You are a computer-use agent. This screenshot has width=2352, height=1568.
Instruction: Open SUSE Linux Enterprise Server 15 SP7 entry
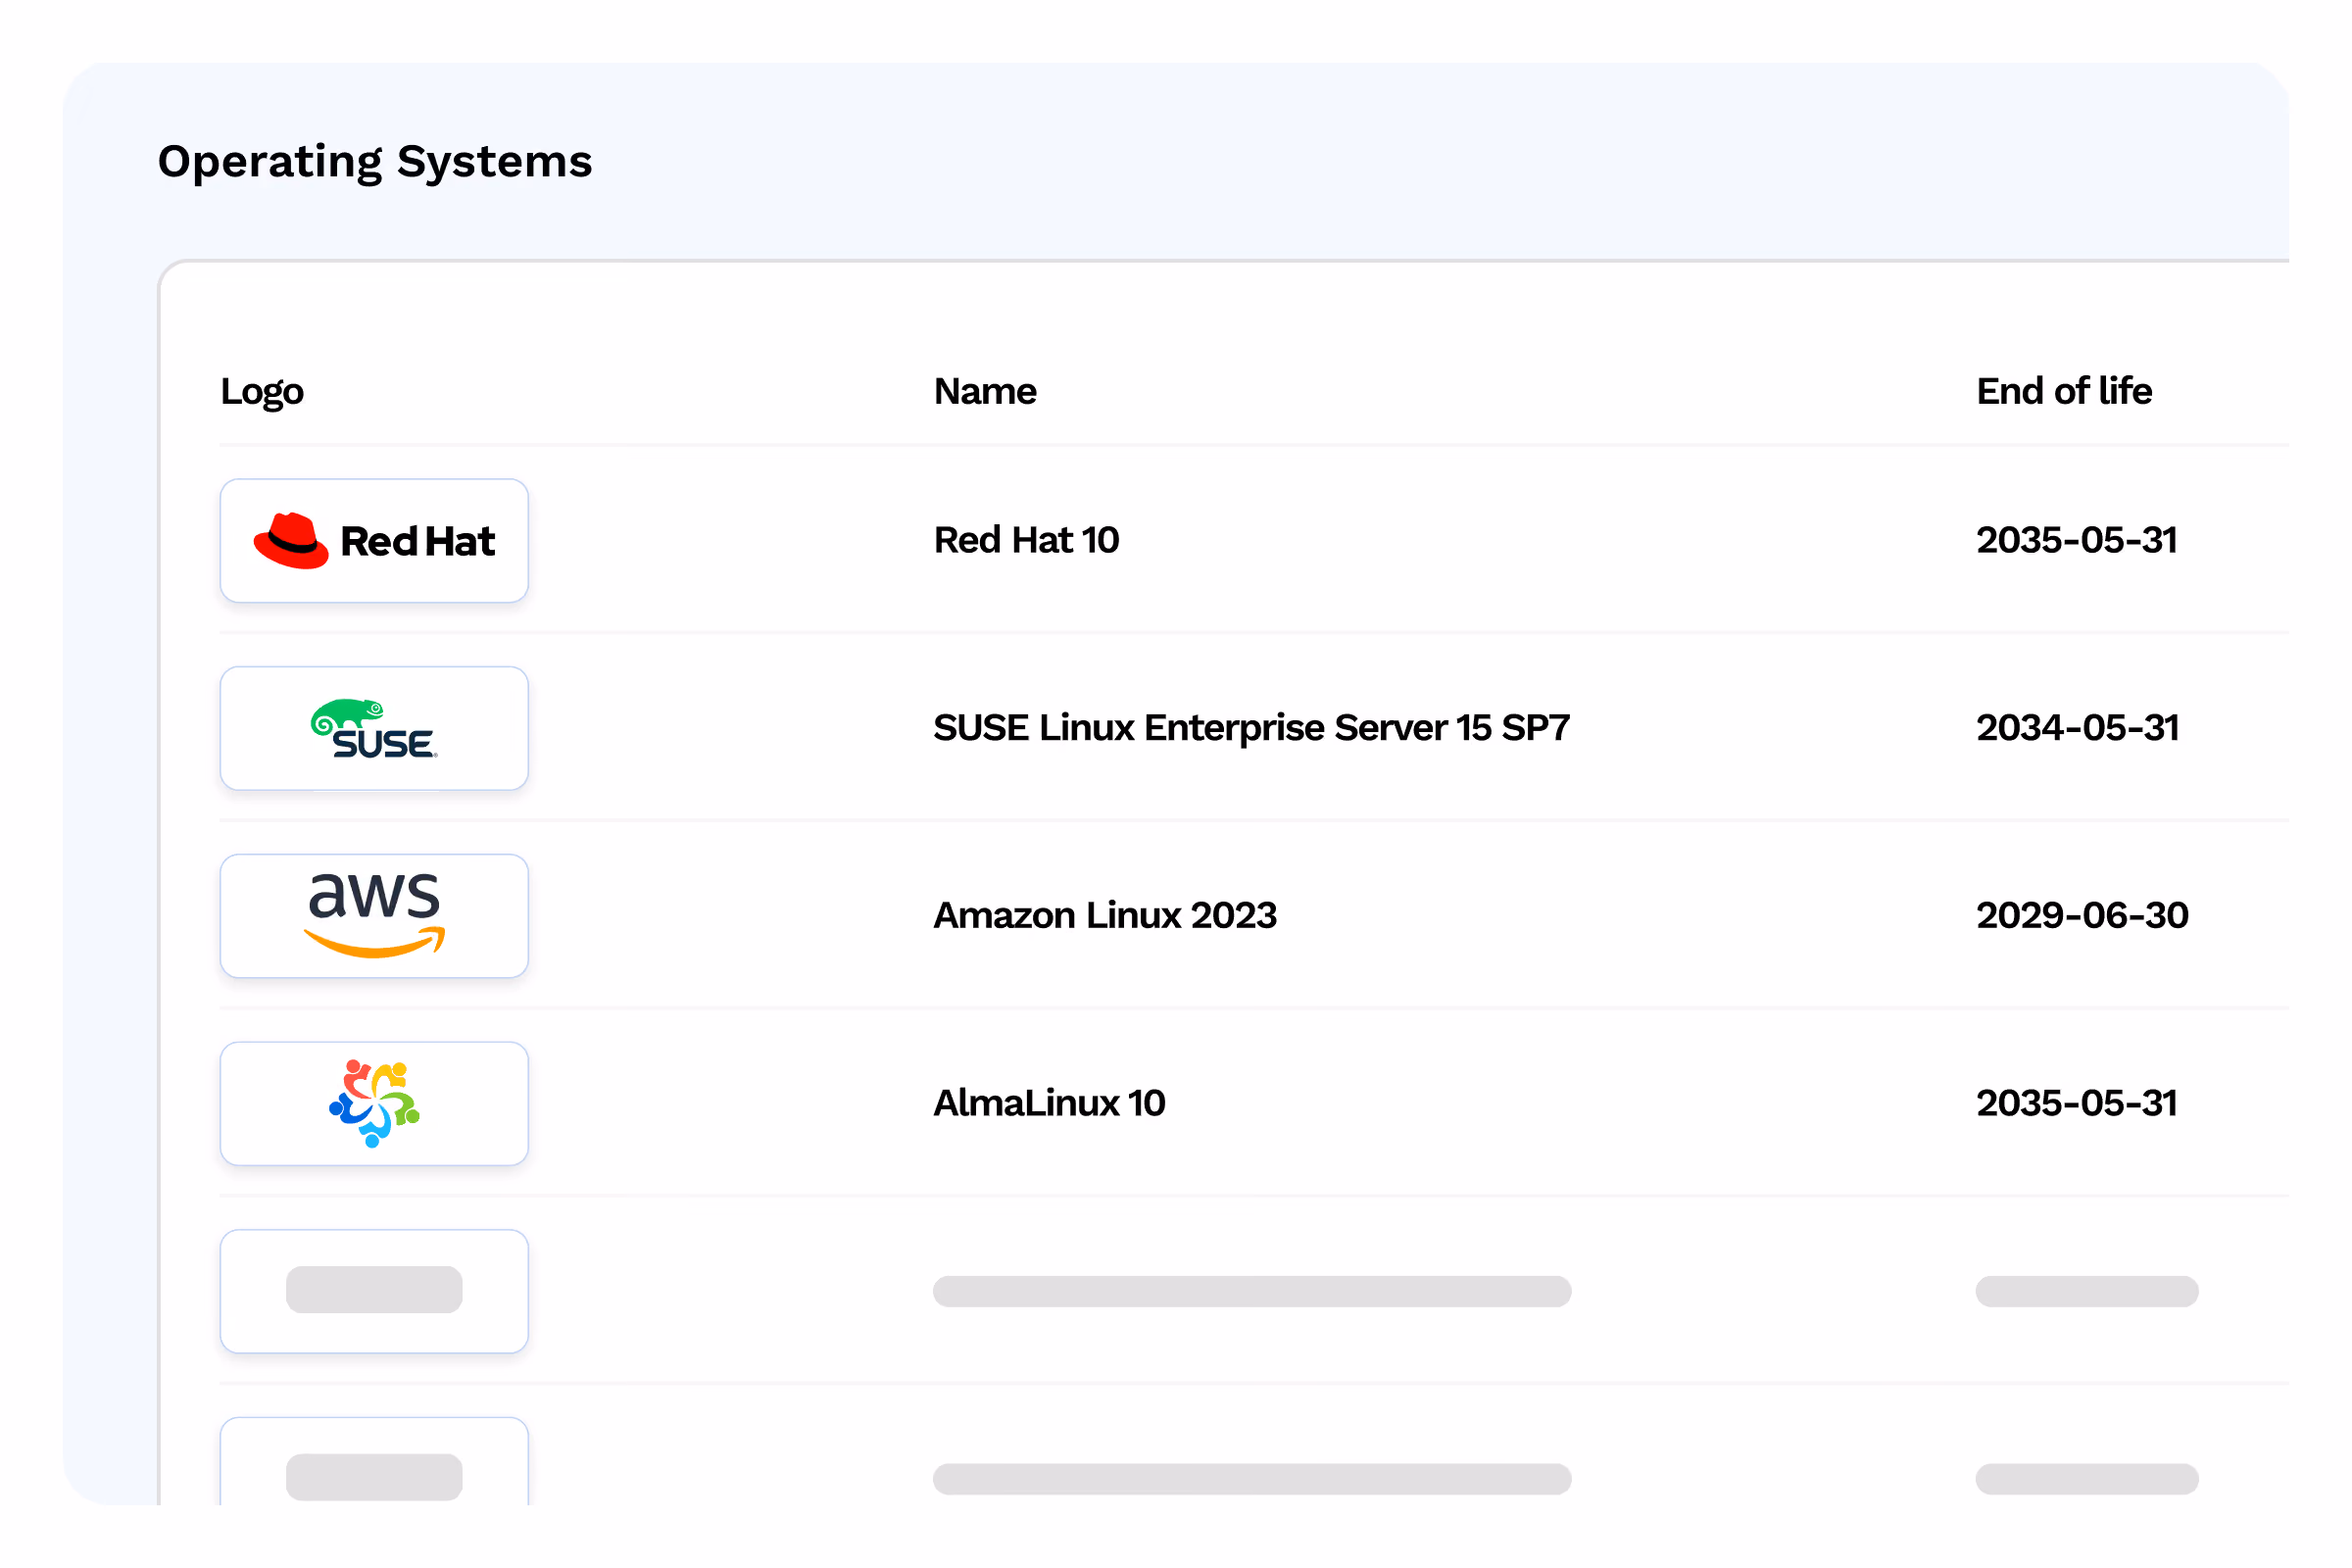[1251, 728]
